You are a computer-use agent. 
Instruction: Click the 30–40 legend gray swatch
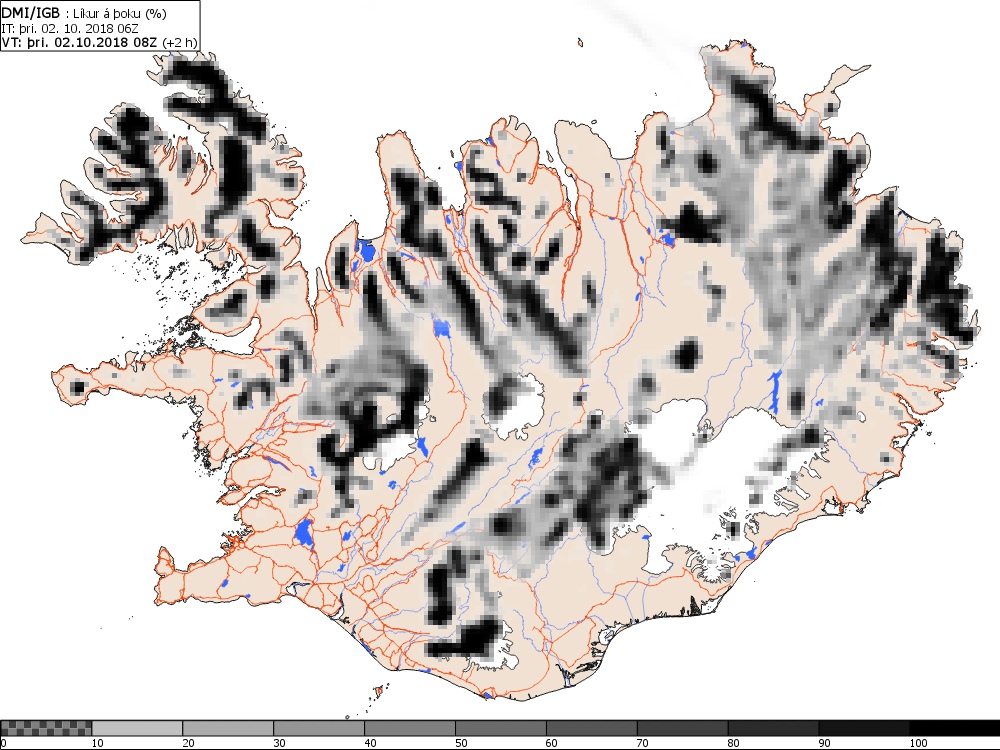pos(319,728)
